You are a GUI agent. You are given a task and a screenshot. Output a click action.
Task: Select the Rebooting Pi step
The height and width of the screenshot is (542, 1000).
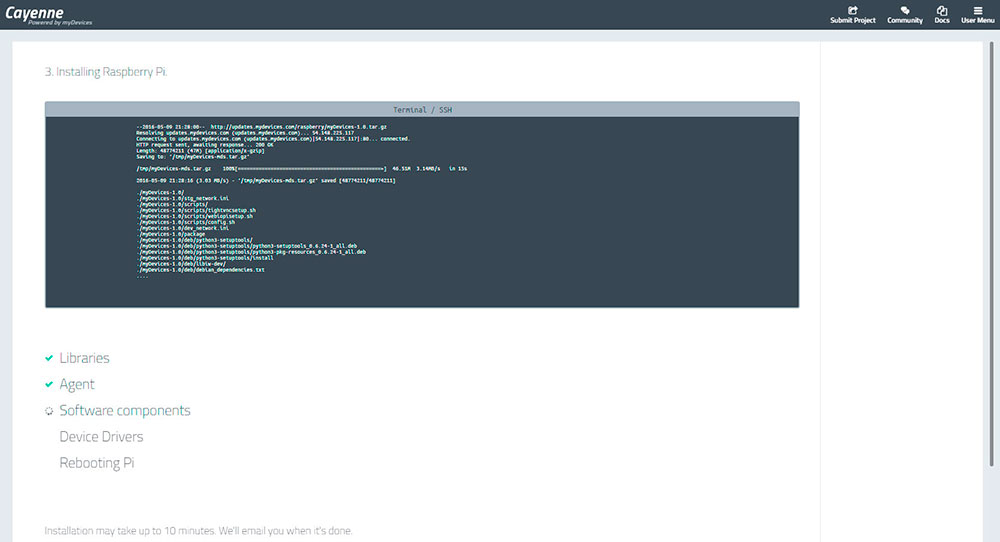pyautogui.click(x=96, y=463)
